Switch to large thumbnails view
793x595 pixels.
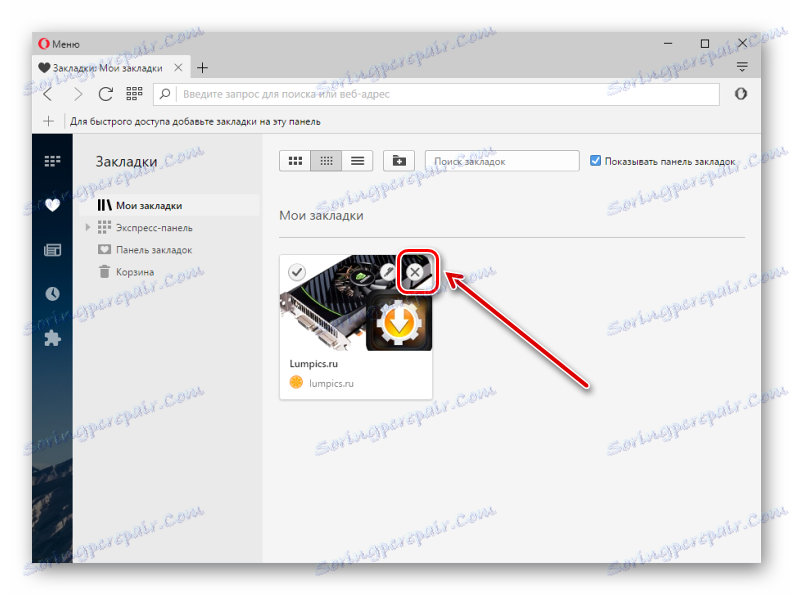click(x=295, y=161)
